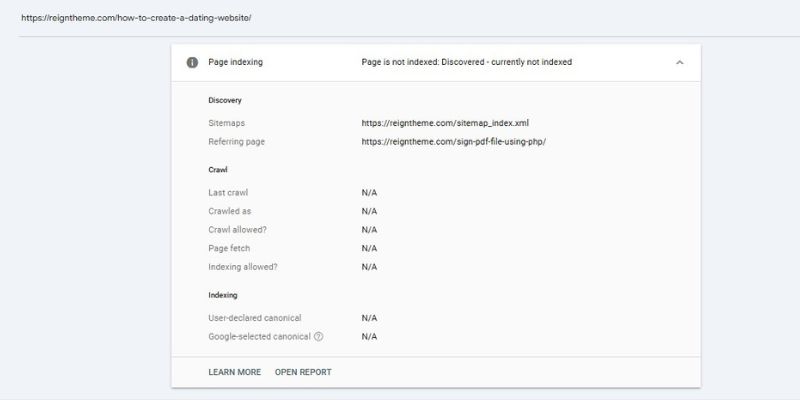Click the Page fetch row label

click(230, 248)
